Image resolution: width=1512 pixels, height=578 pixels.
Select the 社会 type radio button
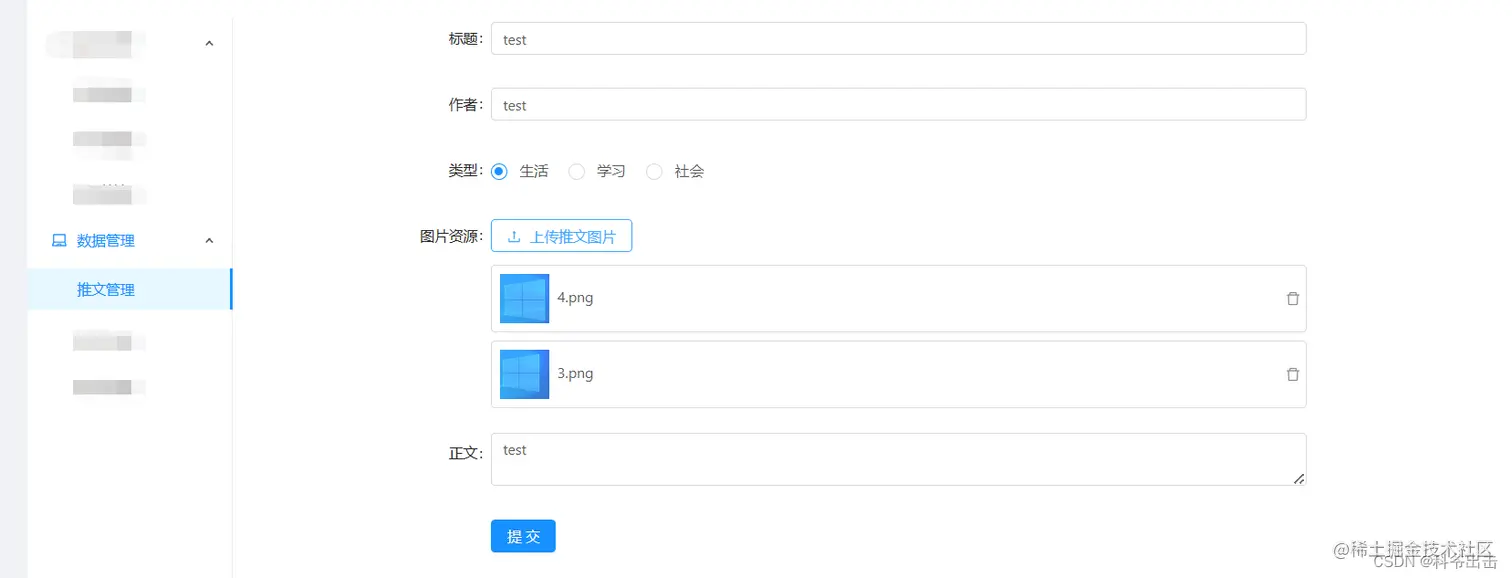[654, 171]
